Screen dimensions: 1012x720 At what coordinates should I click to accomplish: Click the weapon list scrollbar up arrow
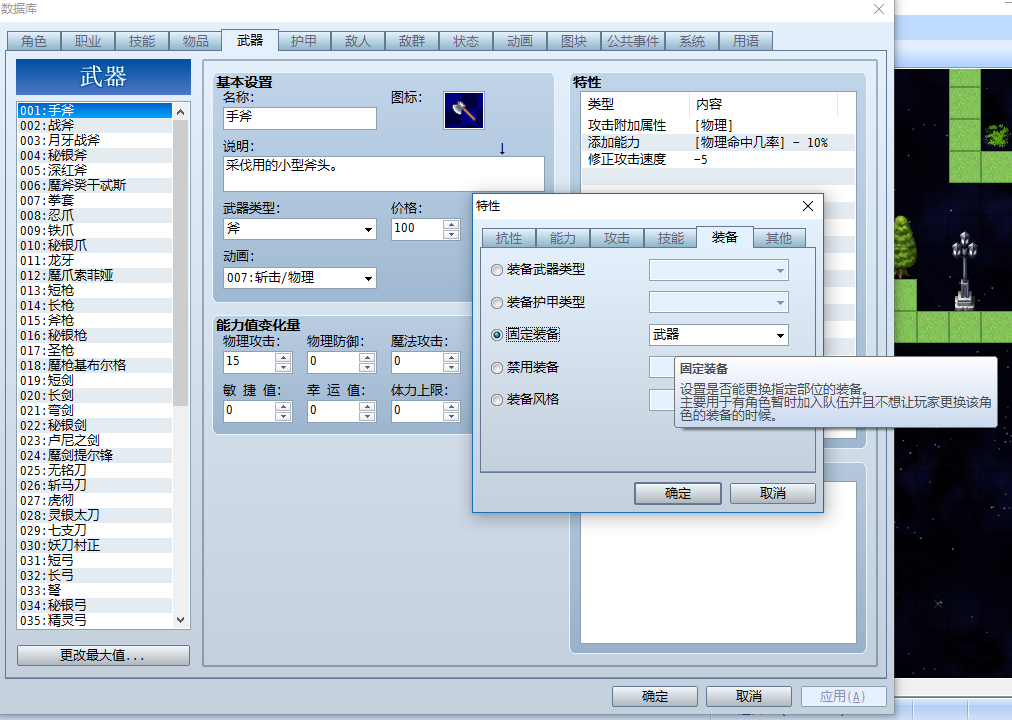pyautogui.click(x=180, y=112)
